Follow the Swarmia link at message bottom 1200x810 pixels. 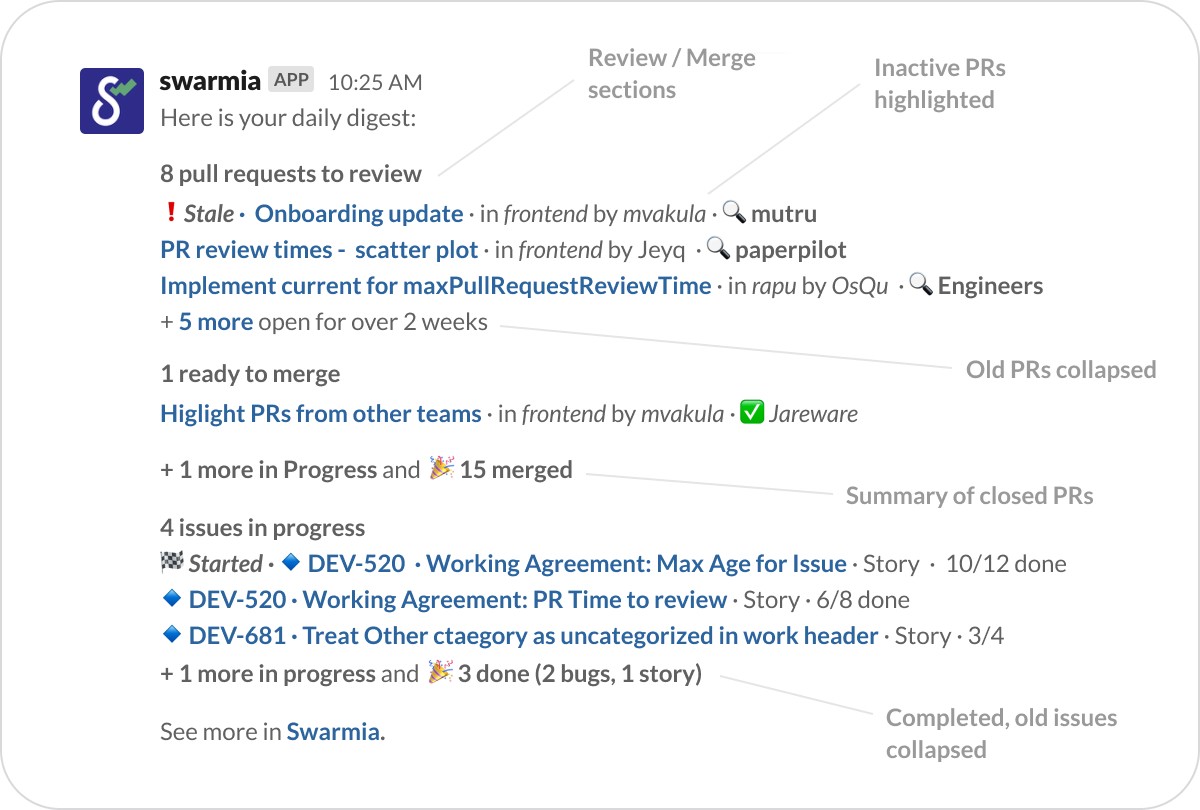335,732
